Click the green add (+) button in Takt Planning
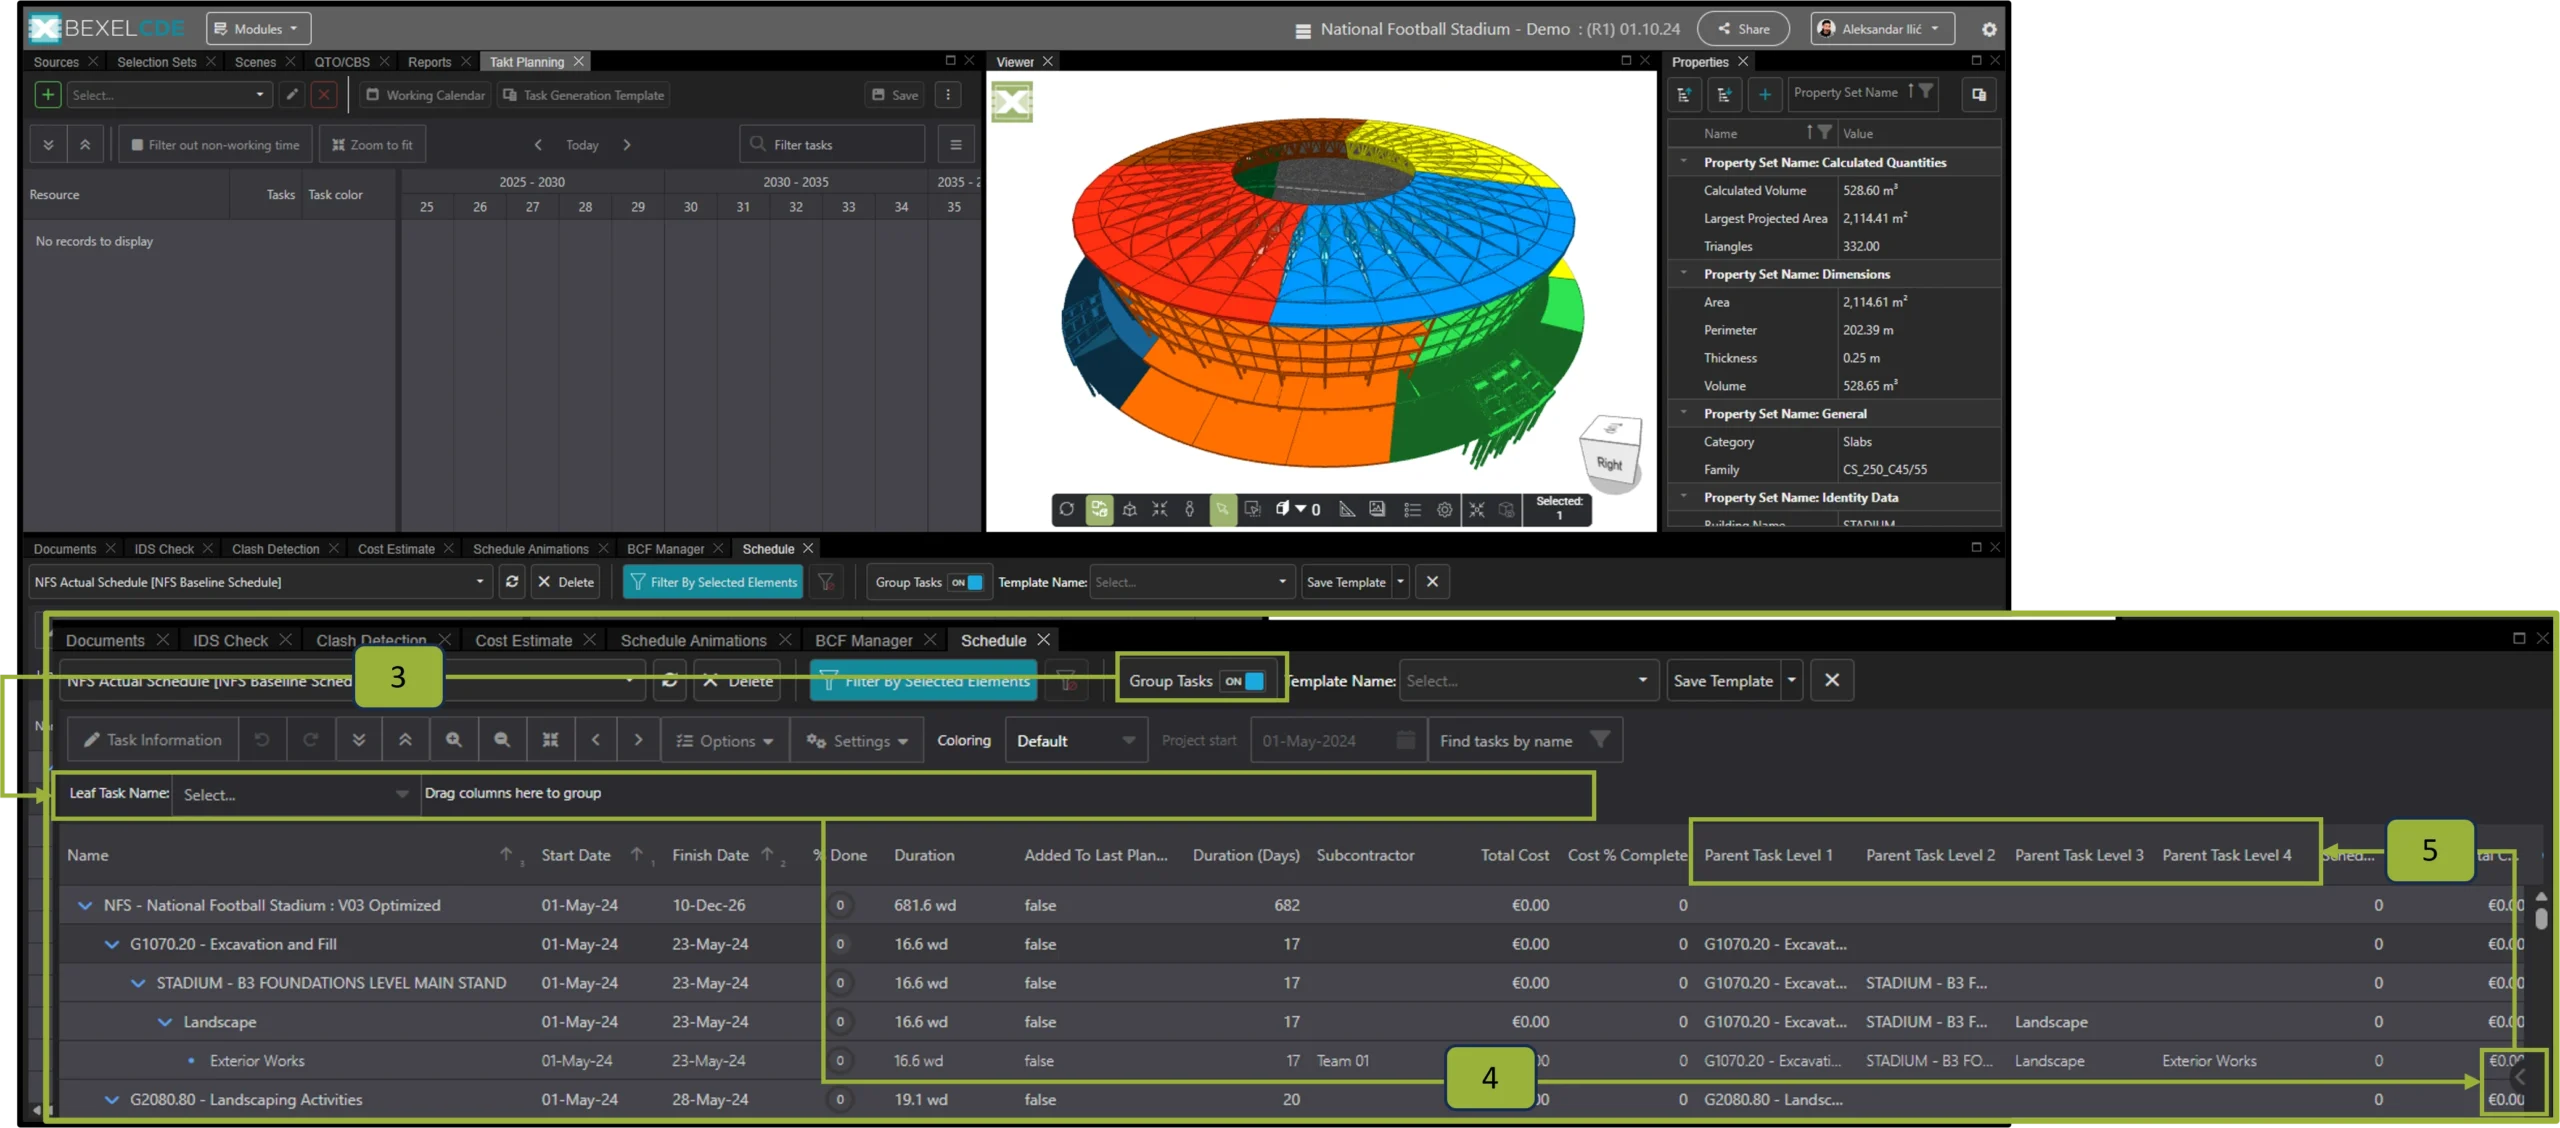2560x1128 pixels. point(47,95)
